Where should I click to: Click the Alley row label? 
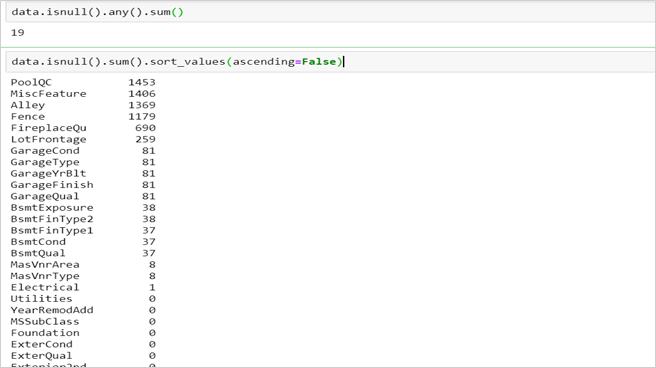28,105
